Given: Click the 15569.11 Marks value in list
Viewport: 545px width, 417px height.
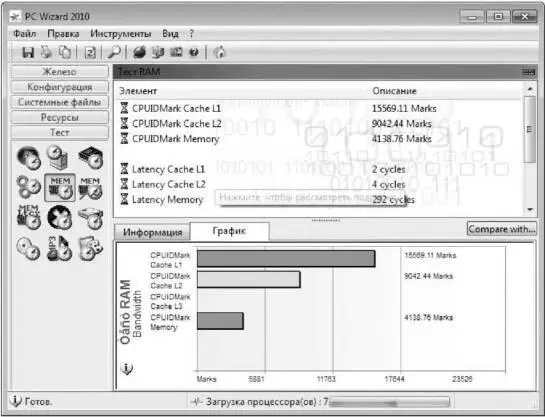Looking at the screenshot, I should tap(404, 108).
